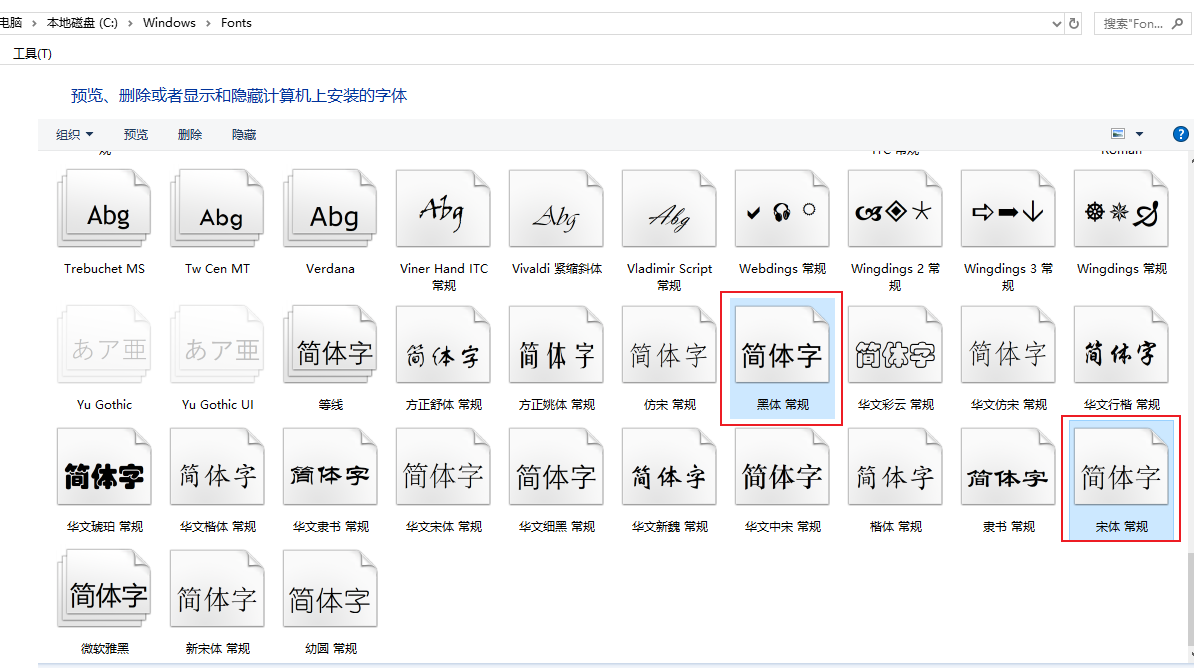The image size is (1194, 668).
Task: Open the 组织 dropdown menu
Action: click(75, 134)
